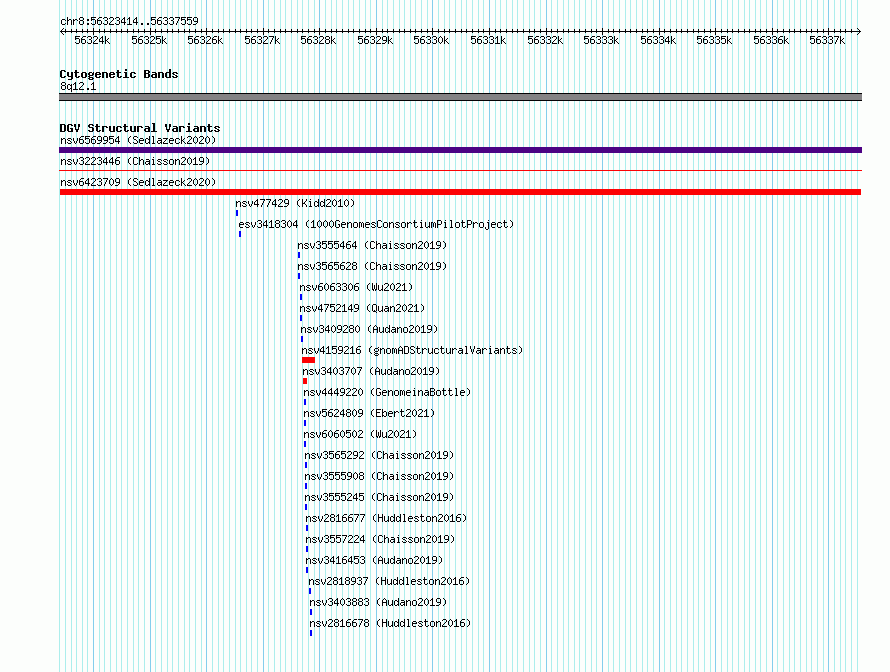Screen dimensions: 890x672
Task: Open nsv4159216 (gnomADStructuralVariants) label
Action: (x=412, y=350)
